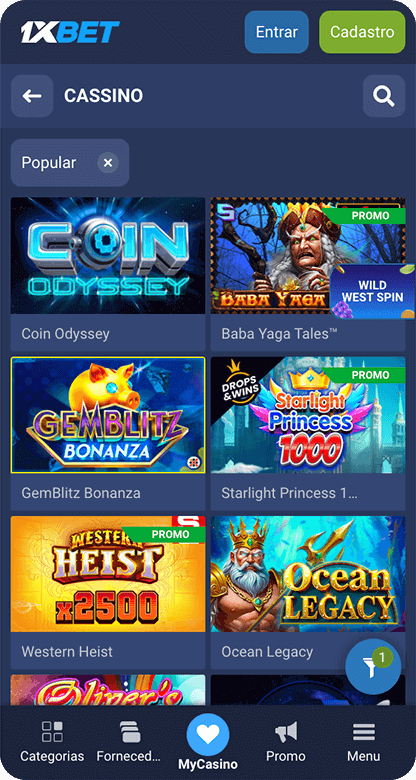Viewport: 416px width, 780px height.
Task: Remove the Popular filter with X
Action: pos(108,163)
